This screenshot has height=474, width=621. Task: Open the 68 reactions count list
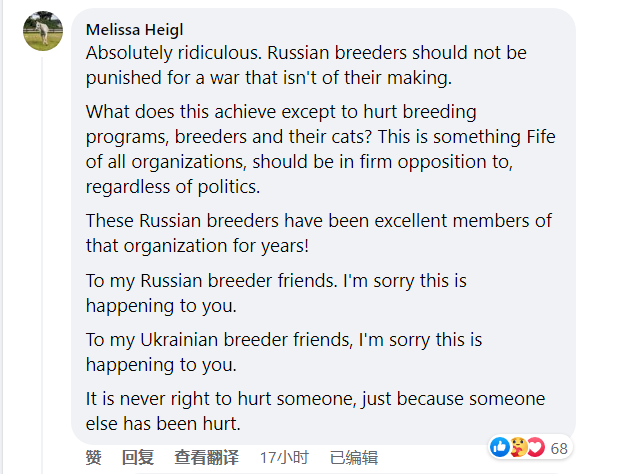(x=559, y=448)
